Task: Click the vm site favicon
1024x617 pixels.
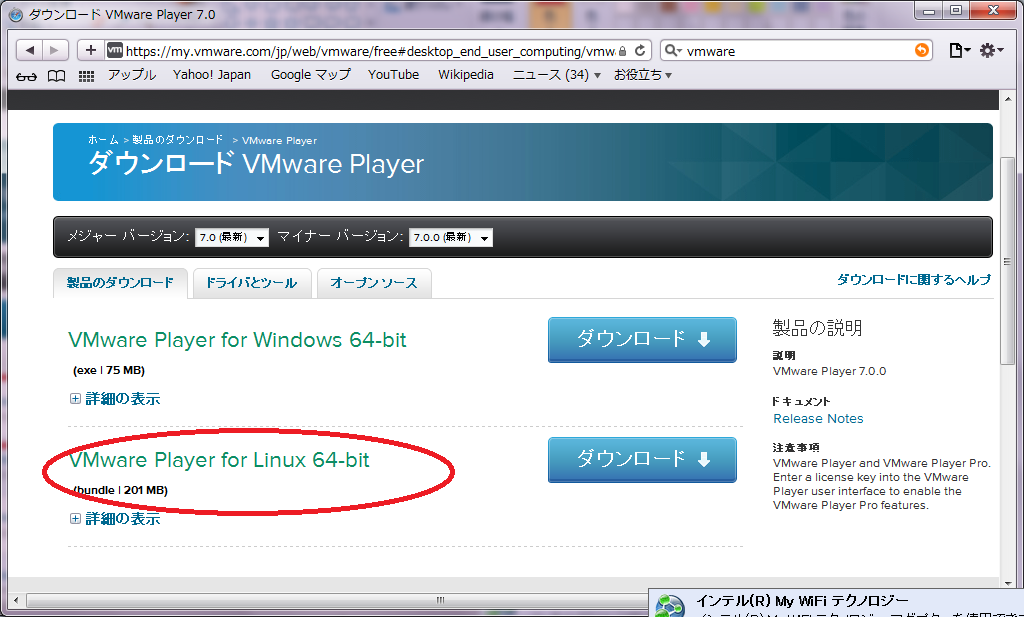Action: point(114,50)
